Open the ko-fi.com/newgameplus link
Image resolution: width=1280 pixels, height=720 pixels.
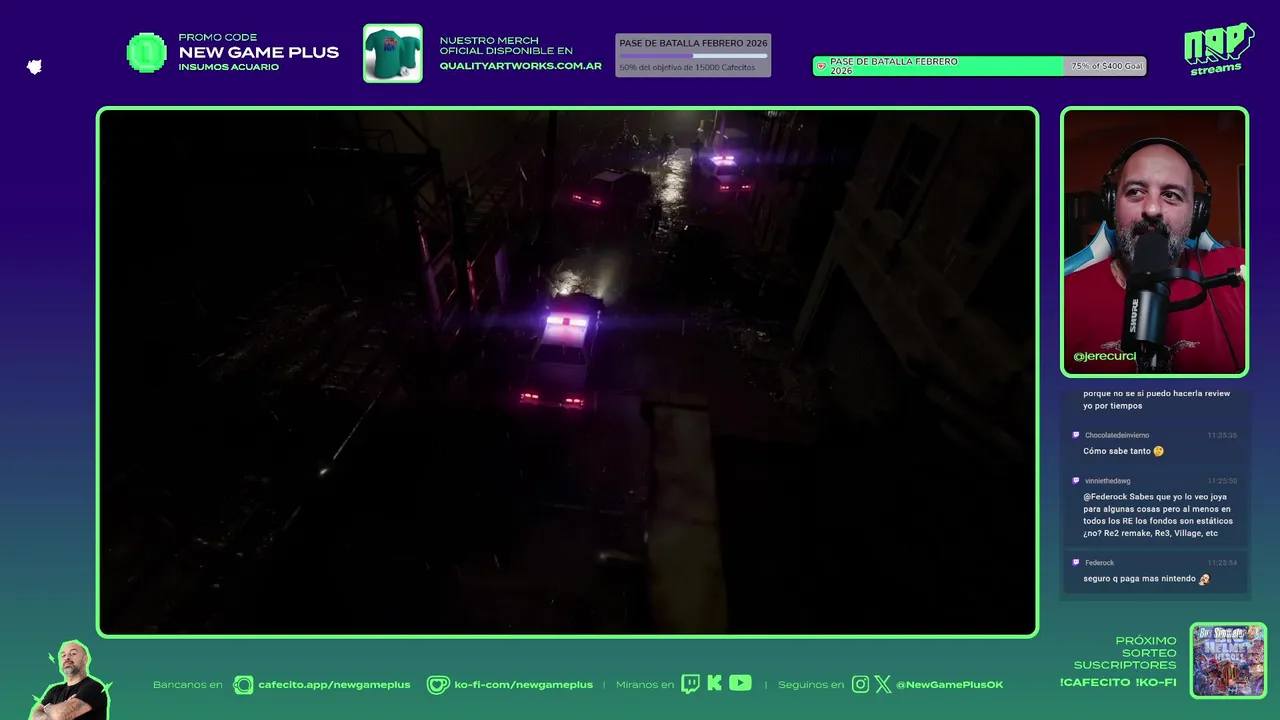pos(524,685)
